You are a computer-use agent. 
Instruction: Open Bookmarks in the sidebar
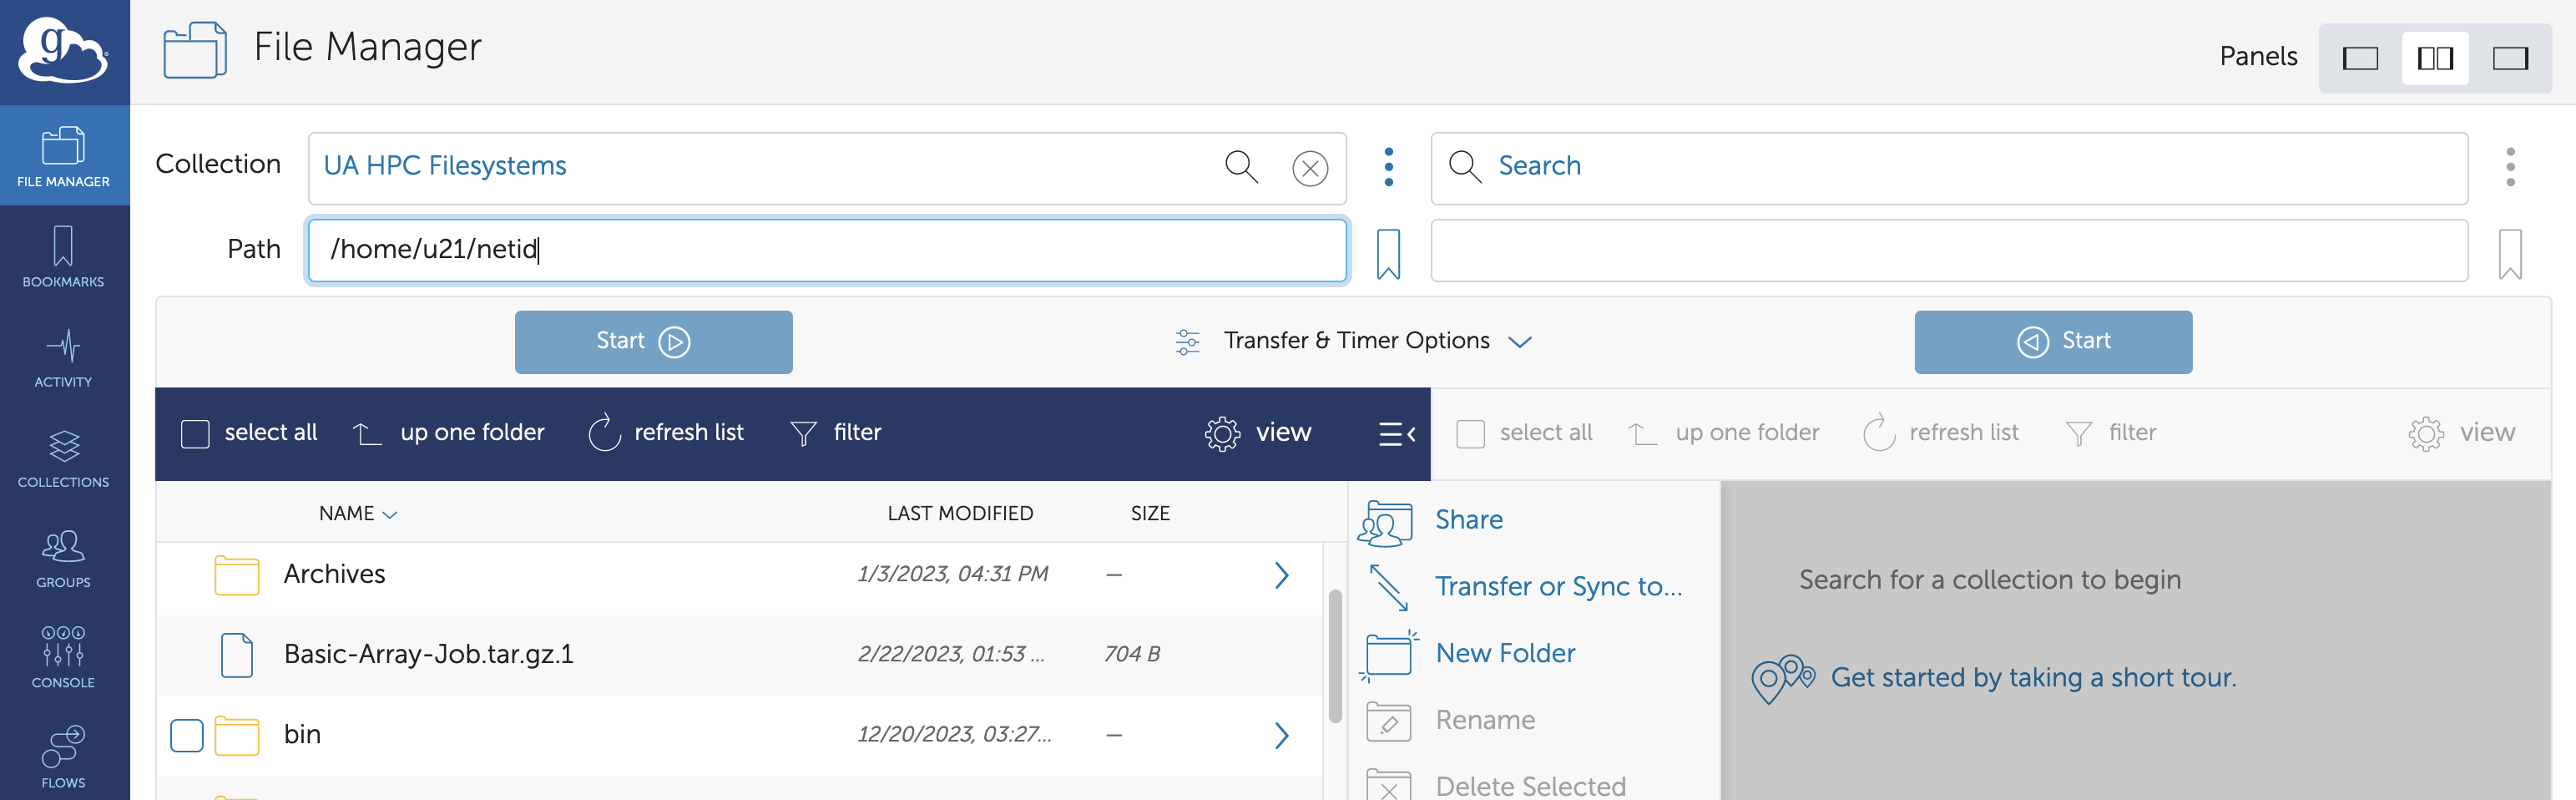(x=64, y=256)
